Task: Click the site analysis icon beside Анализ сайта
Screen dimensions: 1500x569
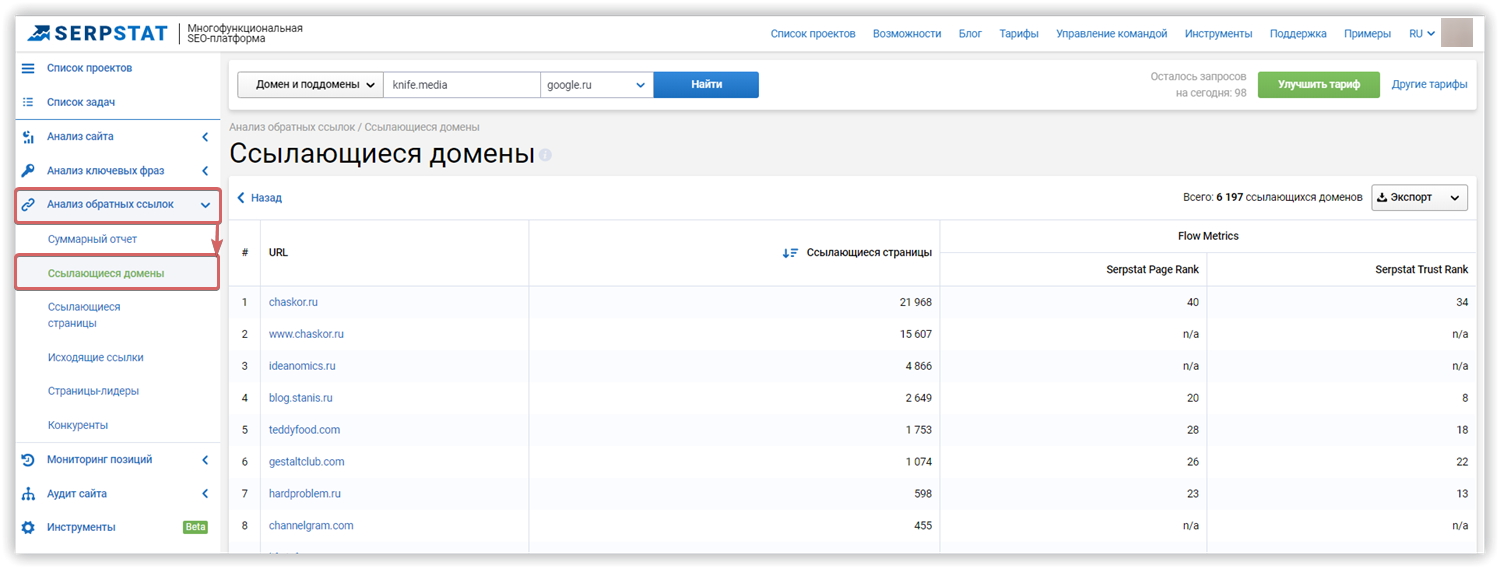Action: coord(28,136)
